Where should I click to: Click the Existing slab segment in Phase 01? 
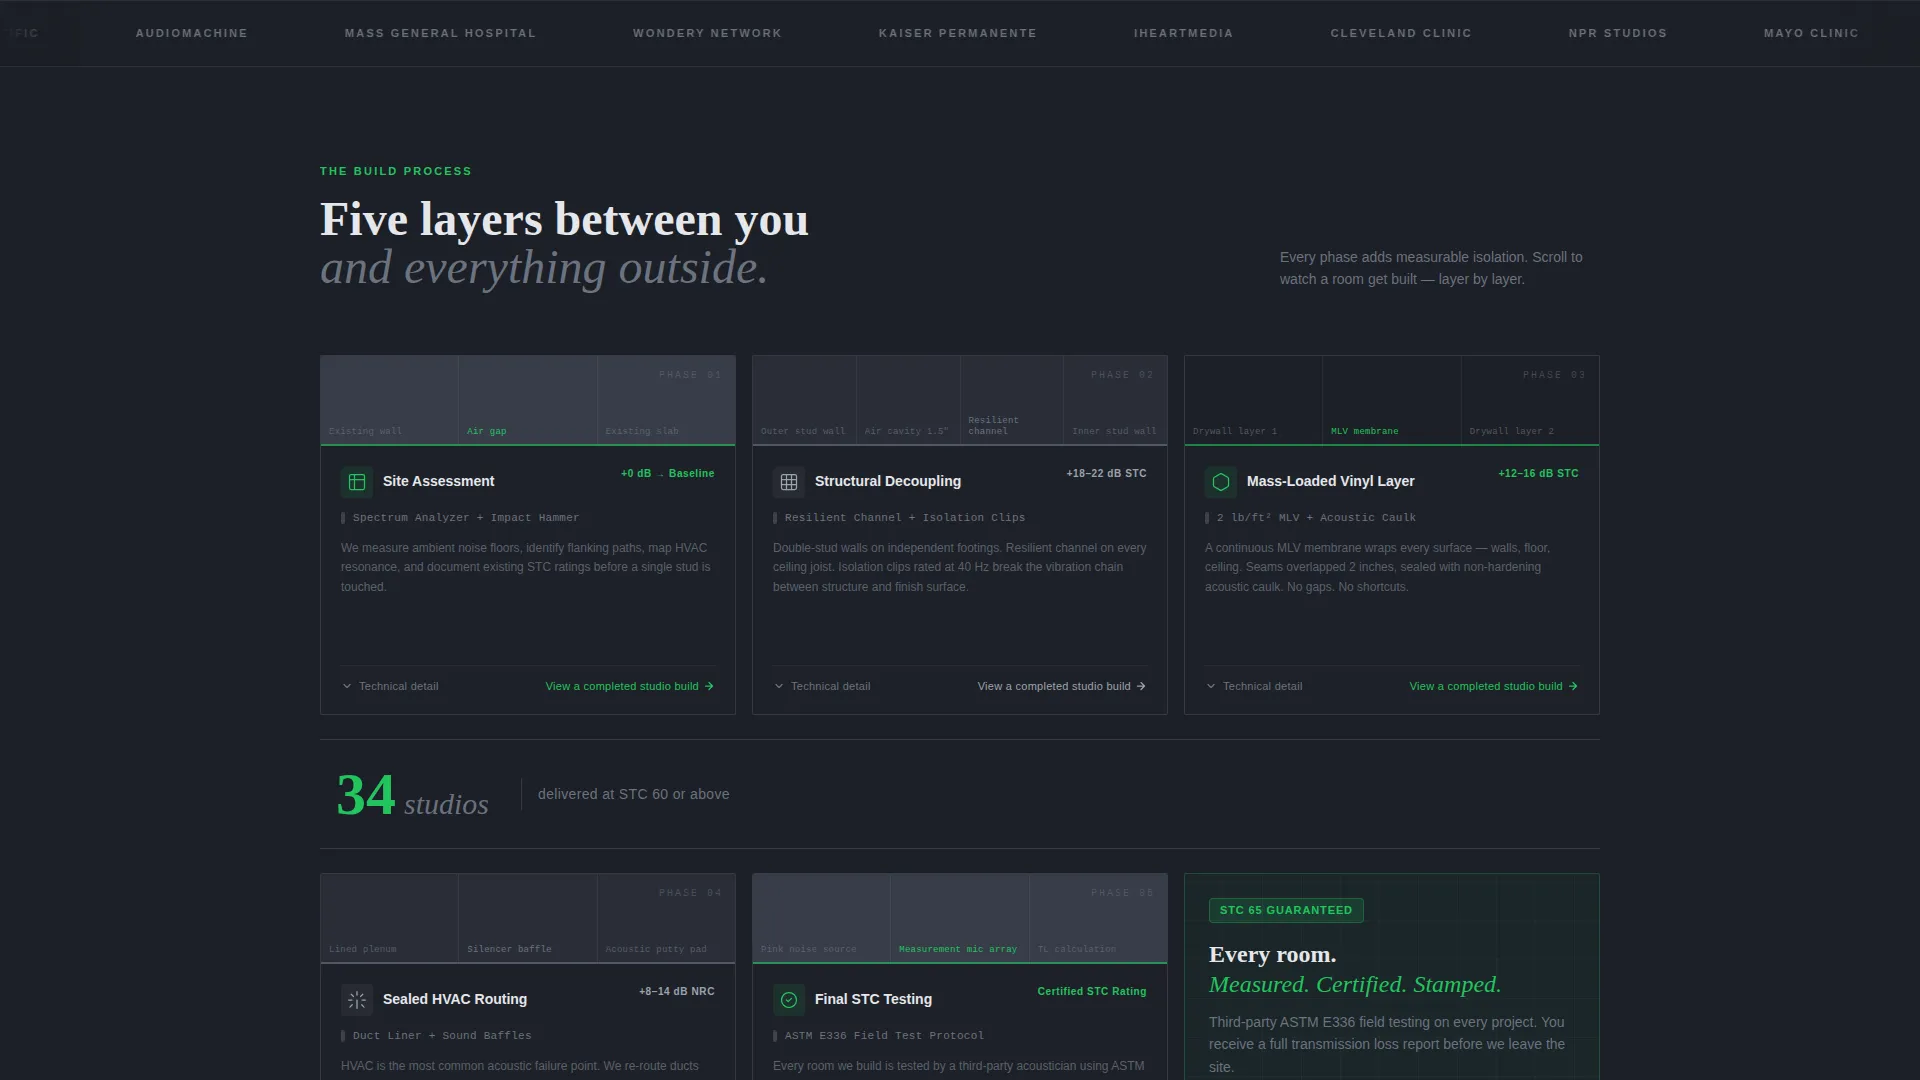(x=666, y=400)
